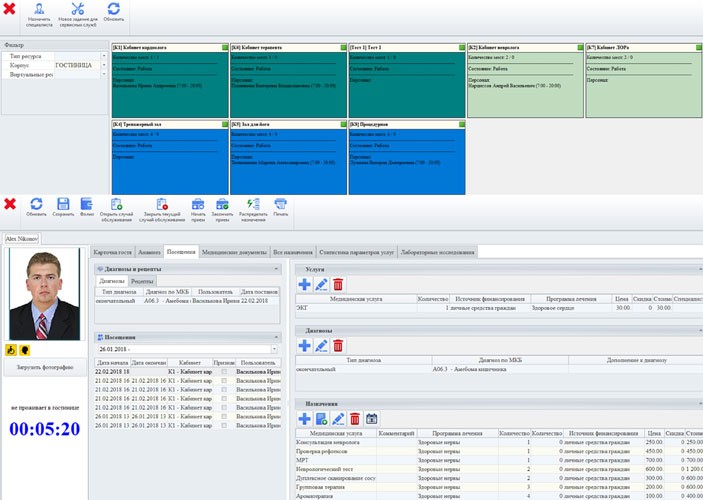Toggle checkbox in the 22.02.2018 visit row
The image size is (703, 500).
(224, 372)
